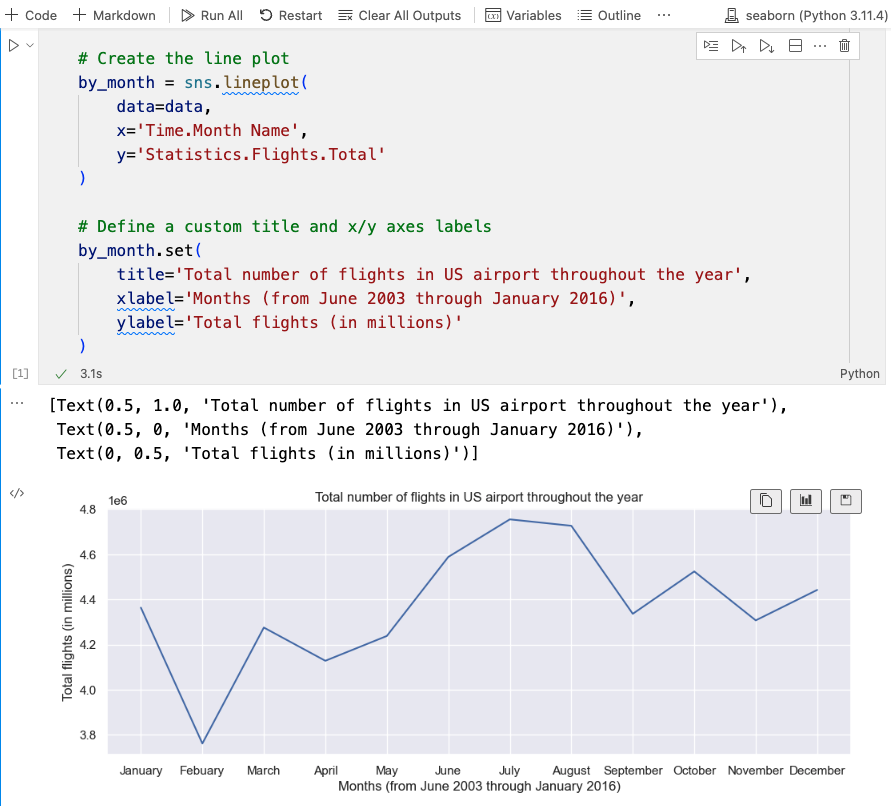Open the notebook Outline
891x806 pixels.
click(x=606, y=15)
